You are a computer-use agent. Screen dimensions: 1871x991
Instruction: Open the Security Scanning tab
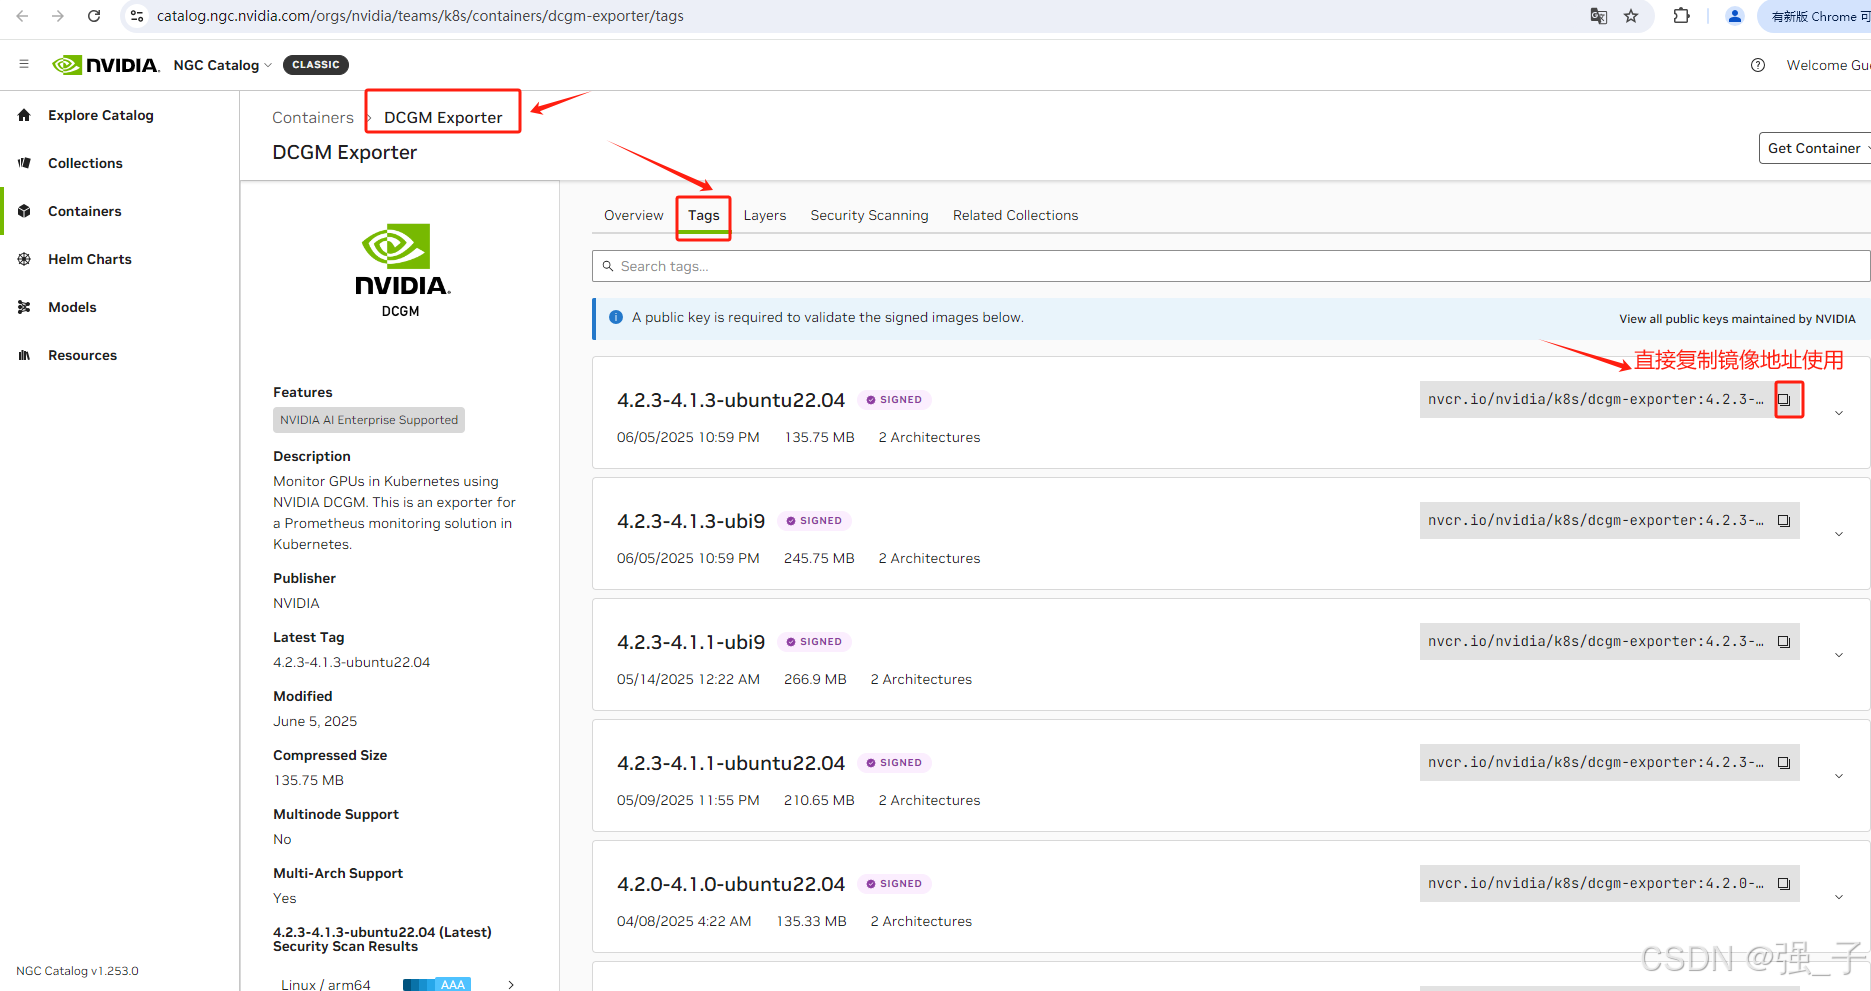[868, 215]
